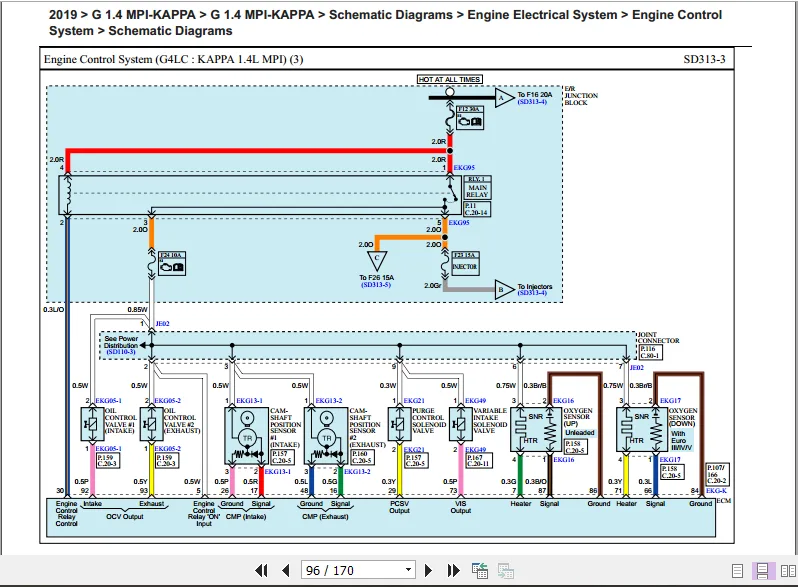The width and height of the screenshot is (798, 587).
Task: Click the P.11 C.20-14 reference box
Action: coord(477,209)
